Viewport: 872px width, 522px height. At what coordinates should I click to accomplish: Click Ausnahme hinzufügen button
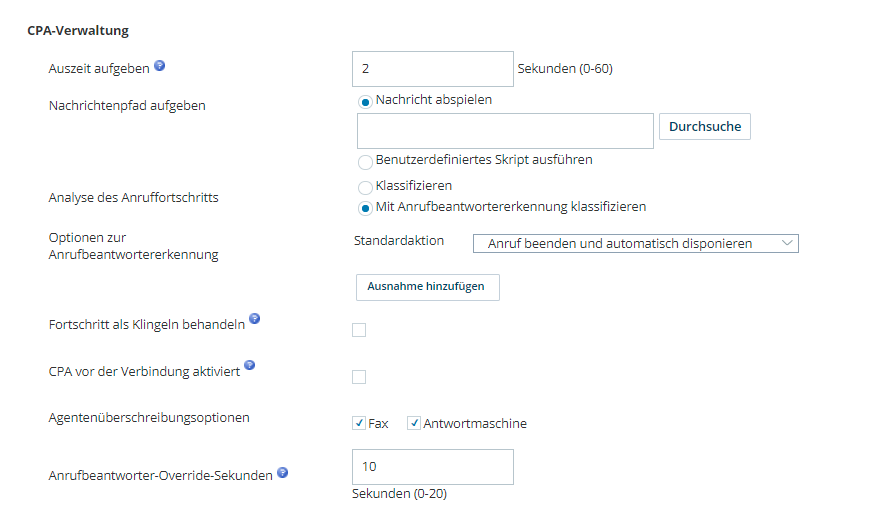(x=428, y=287)
